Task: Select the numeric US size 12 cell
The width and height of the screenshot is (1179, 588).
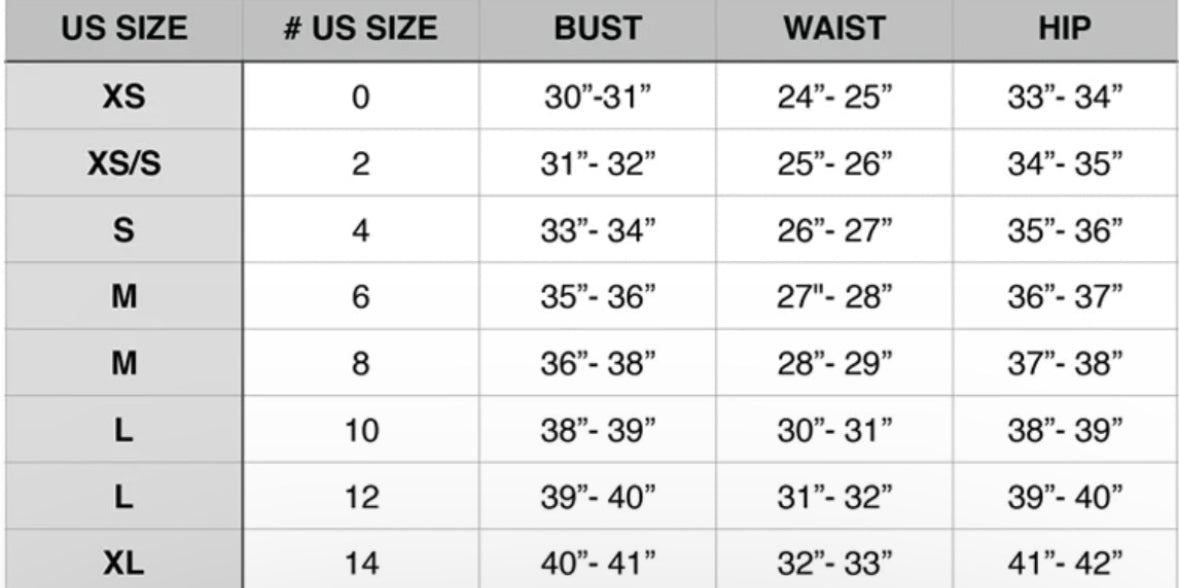Action: (x=360, y=497)
